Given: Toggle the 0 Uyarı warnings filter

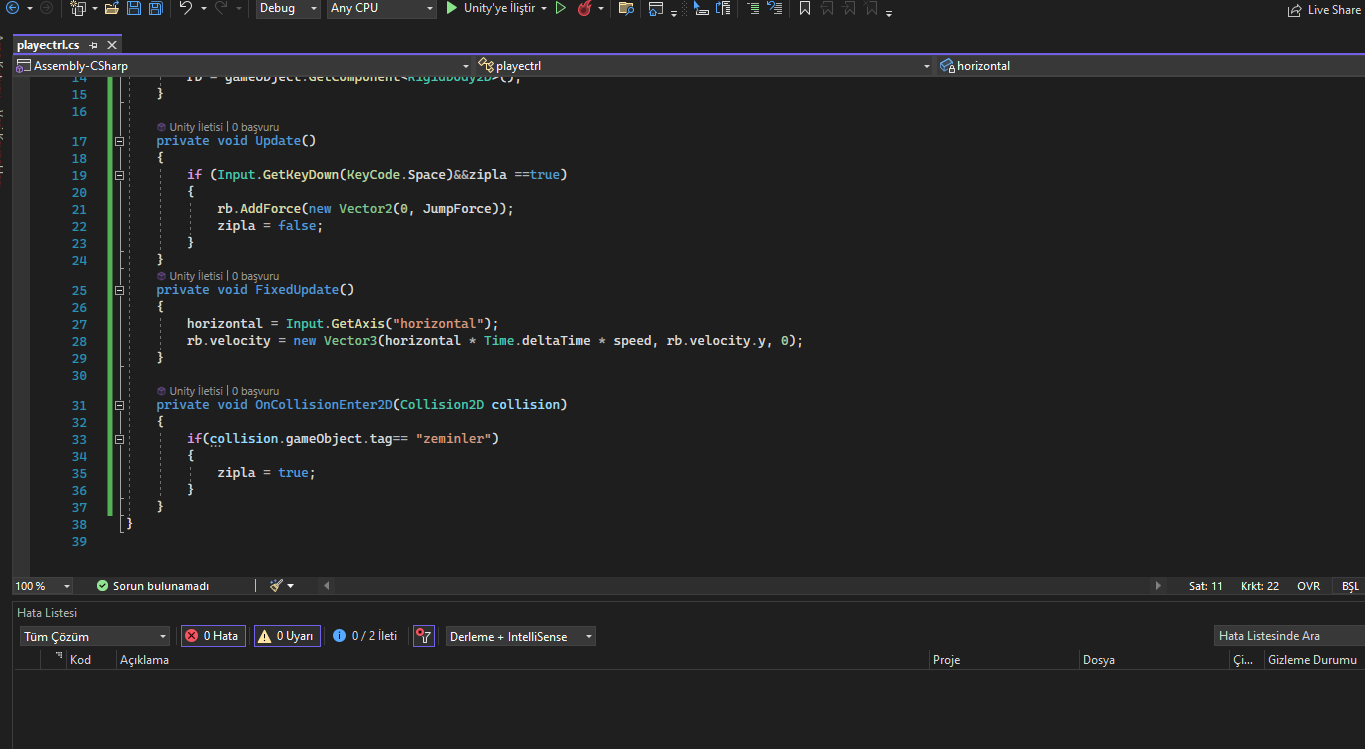Looking at the screenshot, I should point(287,636).
